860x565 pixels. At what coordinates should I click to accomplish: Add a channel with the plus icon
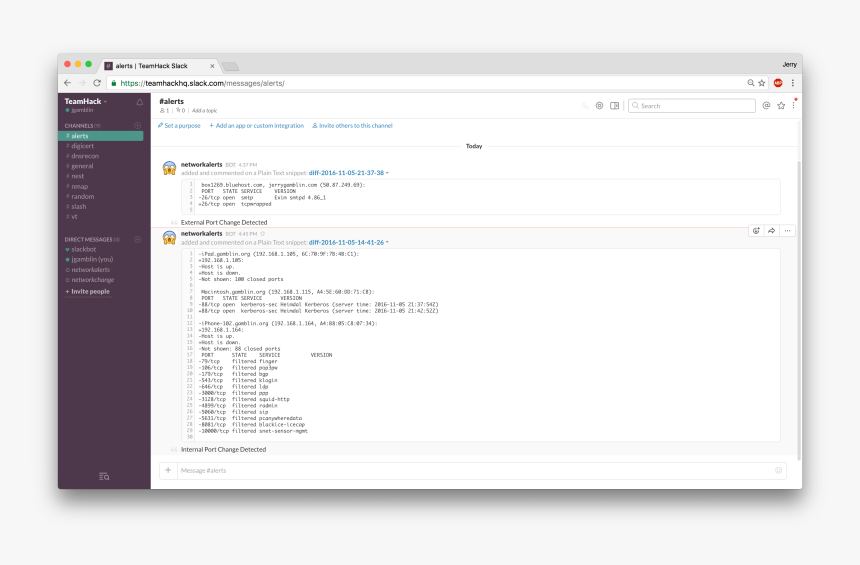click(x=138, y=126)
